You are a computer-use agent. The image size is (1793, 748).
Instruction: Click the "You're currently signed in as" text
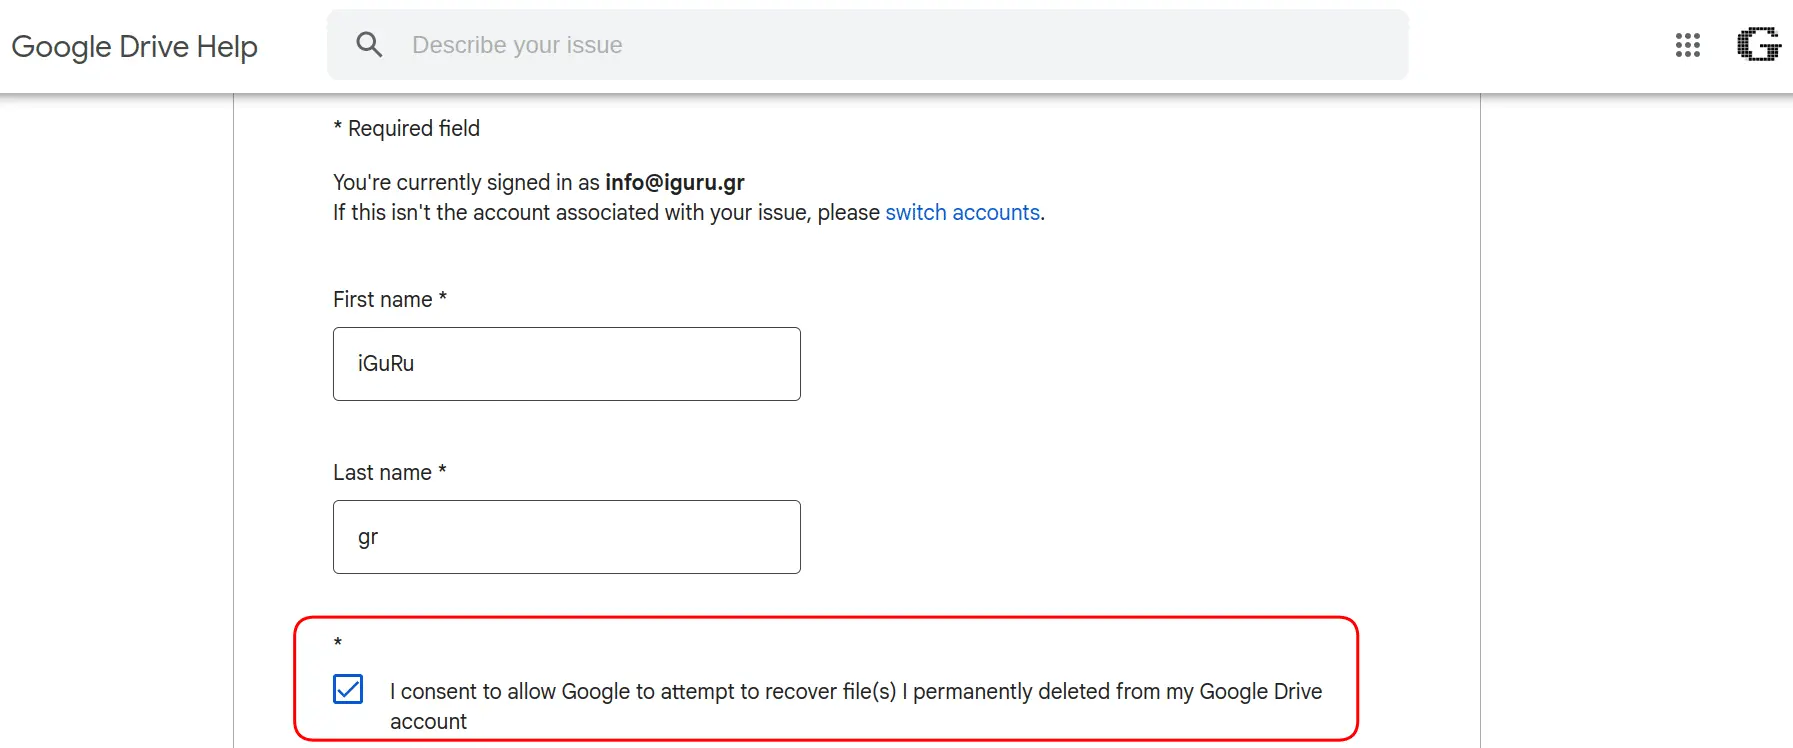coord(466,183)
